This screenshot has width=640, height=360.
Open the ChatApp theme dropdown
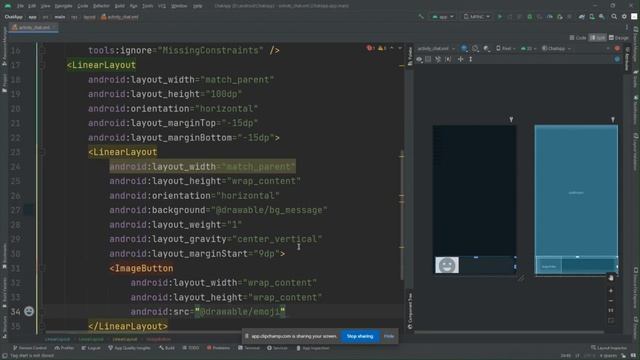coord(556,49)
